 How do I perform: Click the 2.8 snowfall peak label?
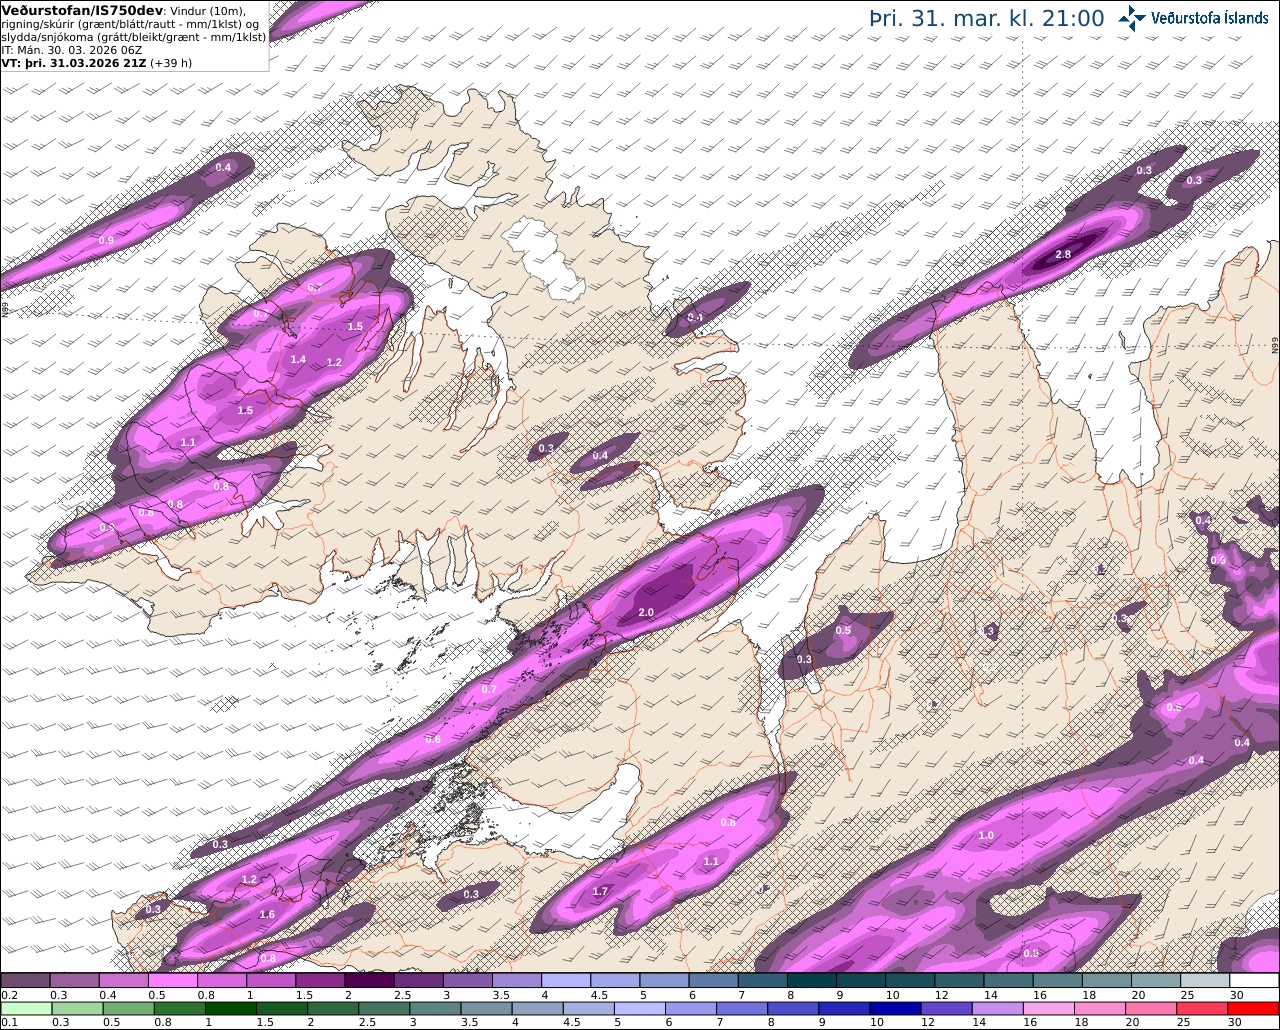tap(1063, 255)
